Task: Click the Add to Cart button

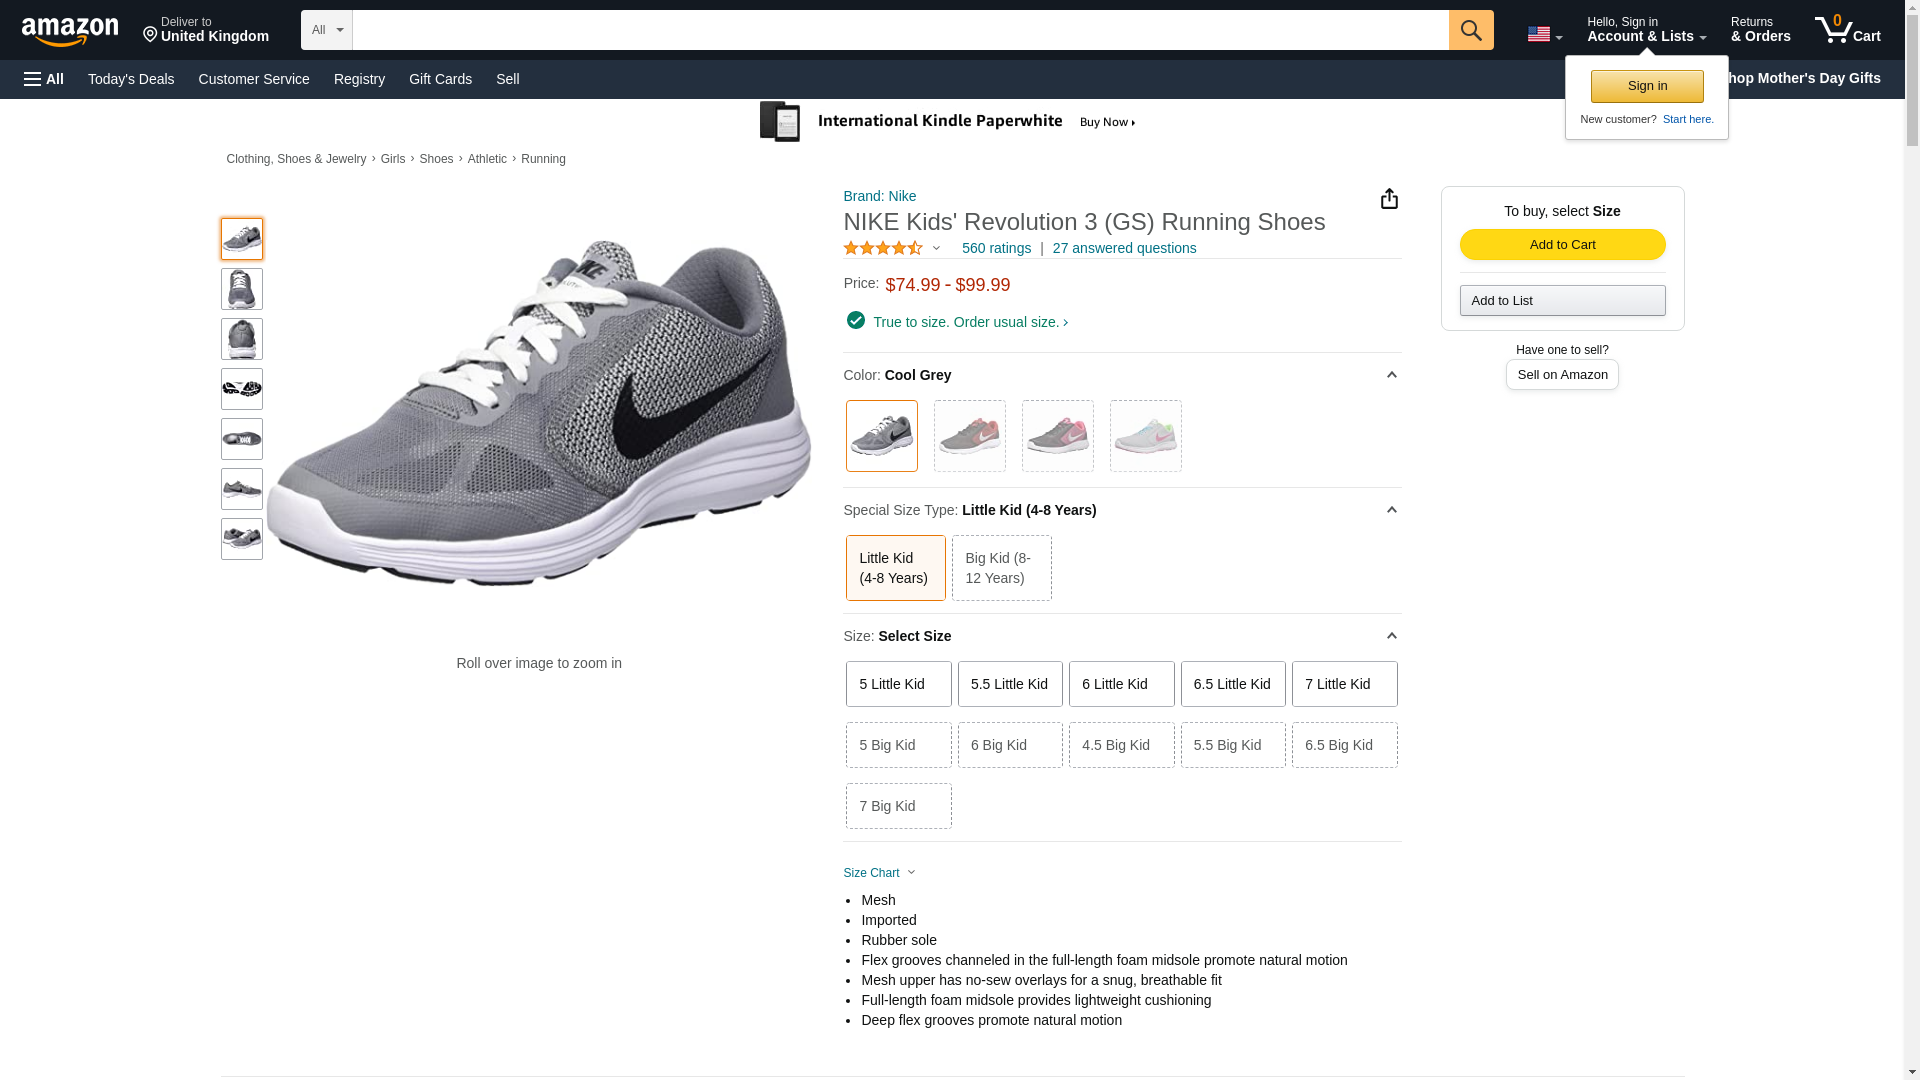Action: point(1561,245)
